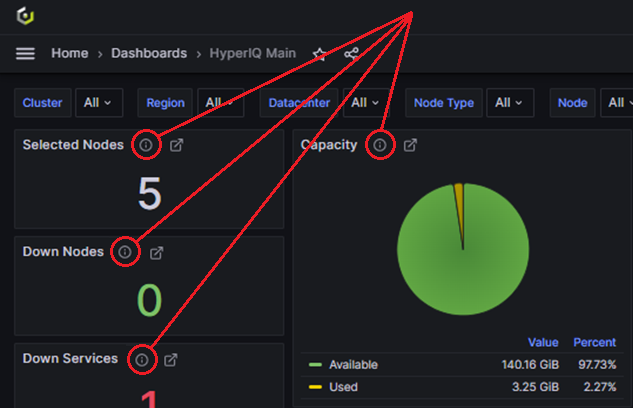Viewport: 633px width, 408px height.
Task: Click the HyperIQ Main breadcrumb
Action: 253,53
